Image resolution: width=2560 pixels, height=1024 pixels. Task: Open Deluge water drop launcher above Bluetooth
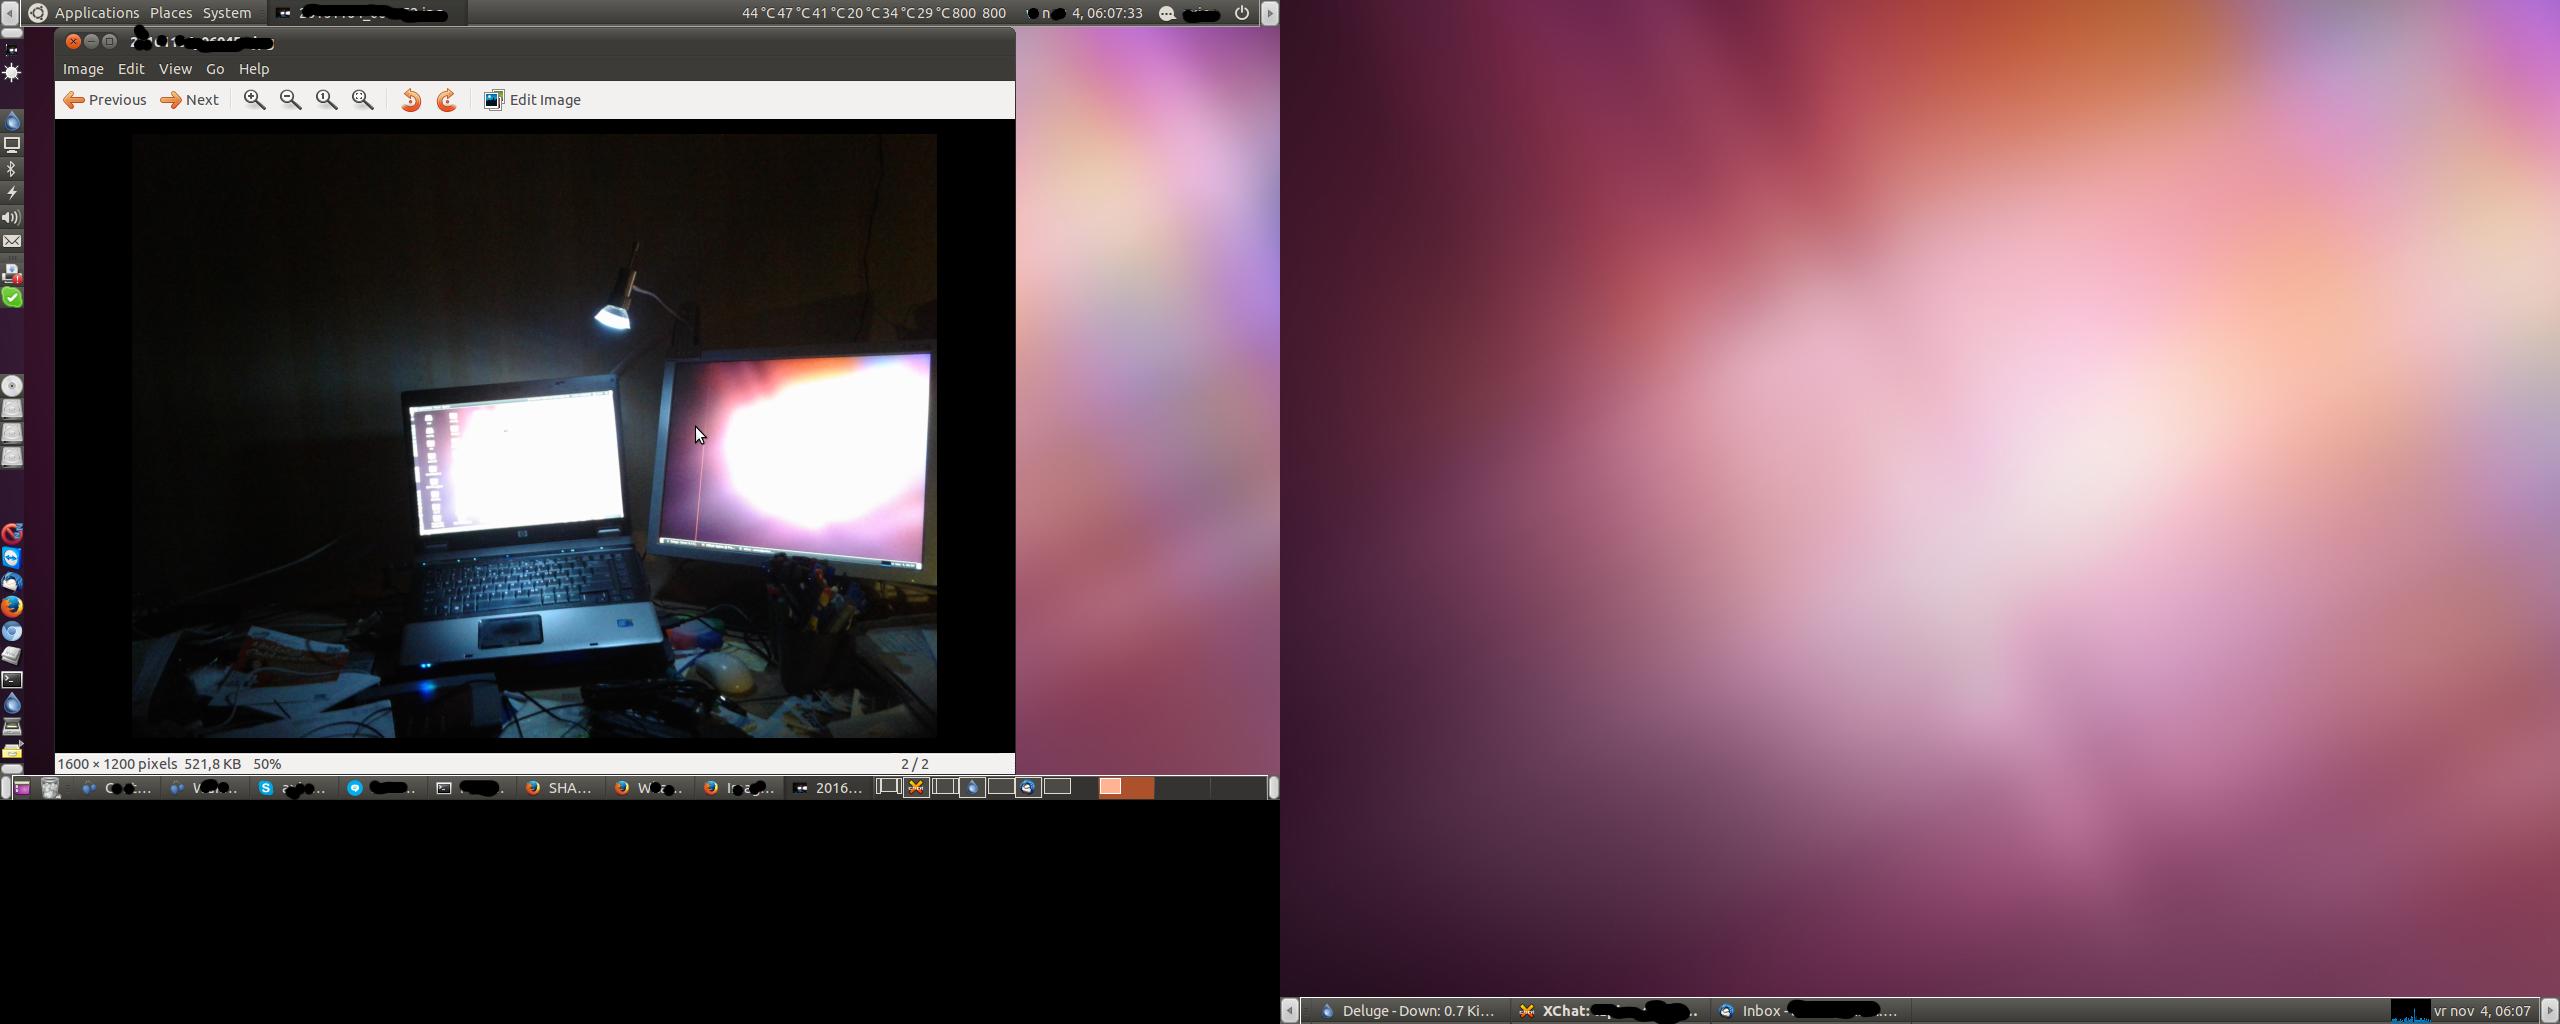[x=12, y=121]
